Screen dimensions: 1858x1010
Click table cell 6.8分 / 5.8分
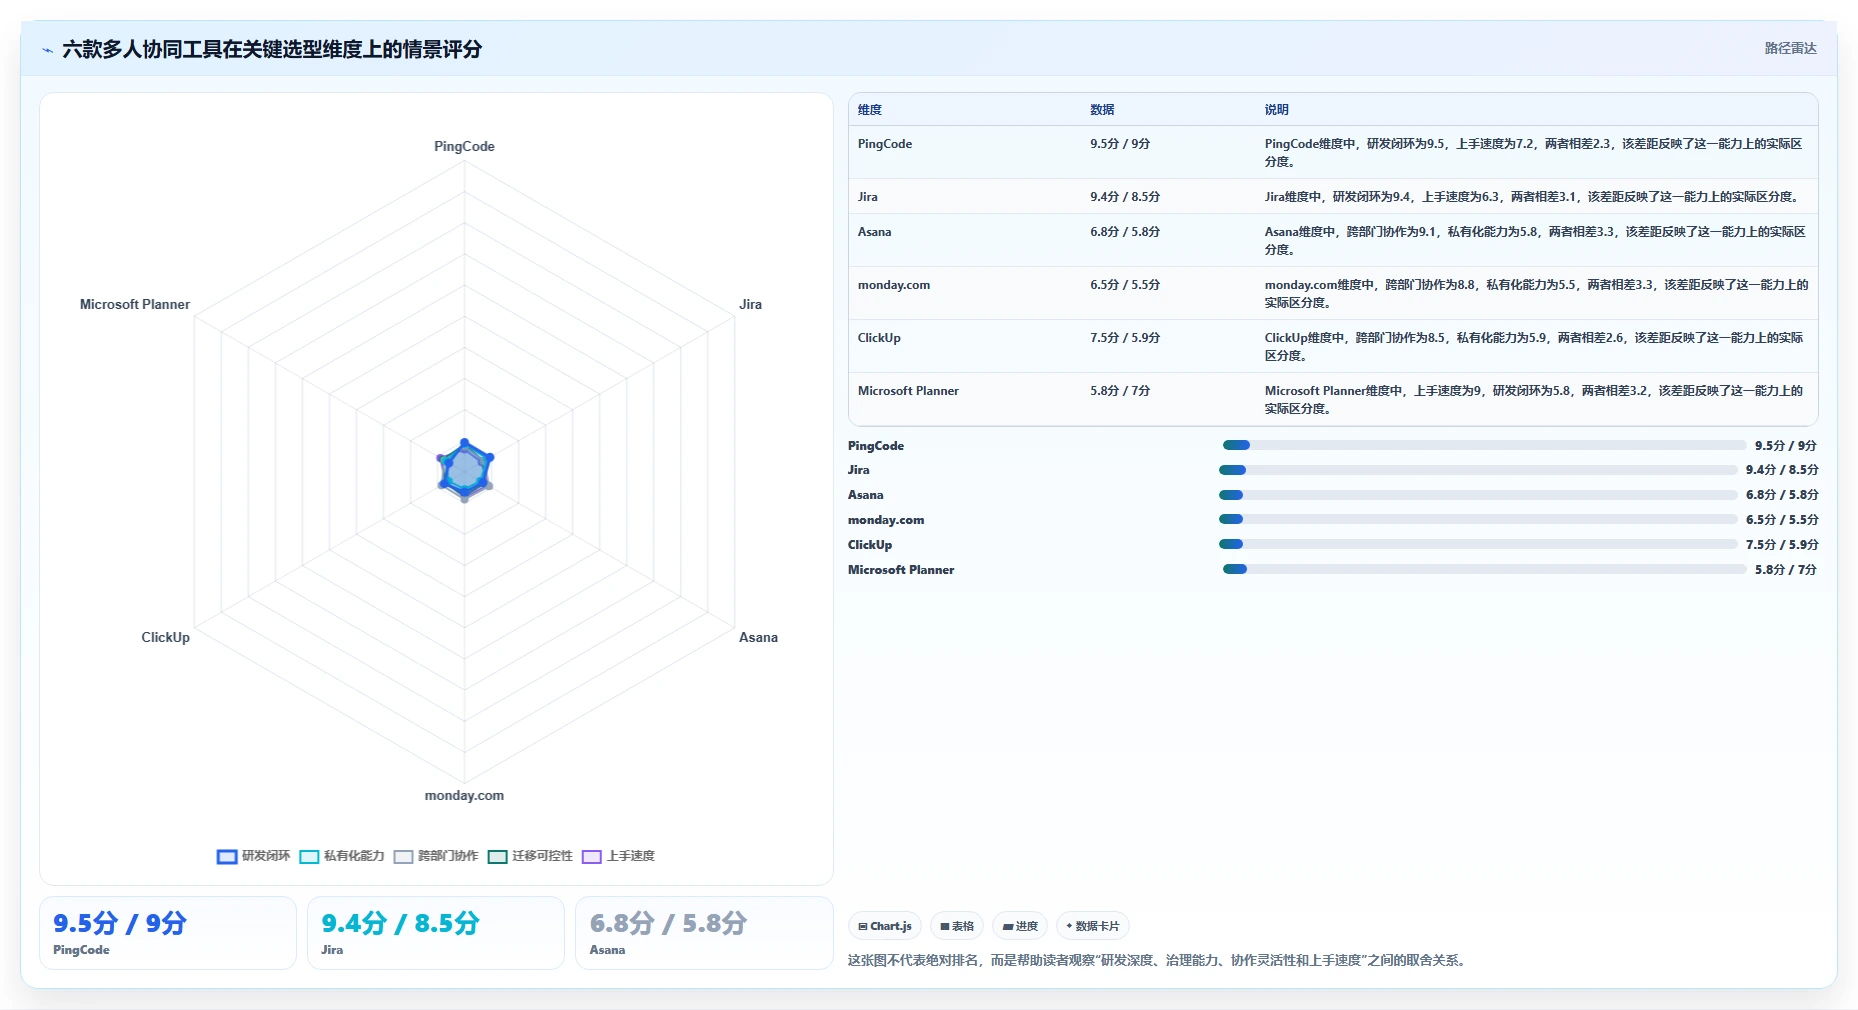(1125, 232)
